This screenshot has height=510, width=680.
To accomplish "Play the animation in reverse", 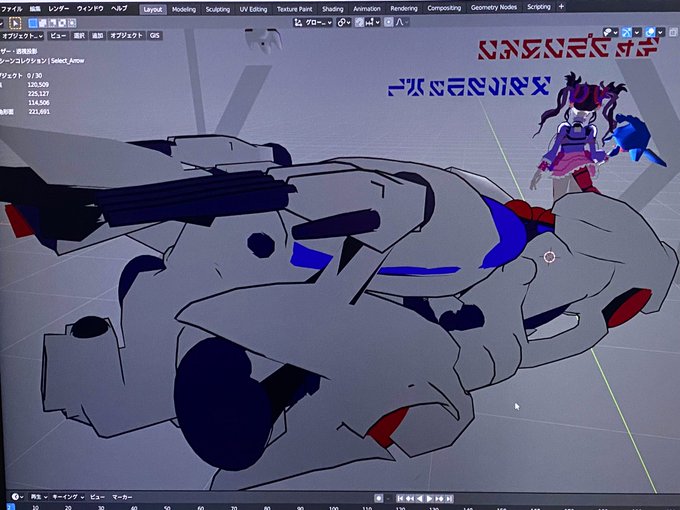I will coord(419,499).
